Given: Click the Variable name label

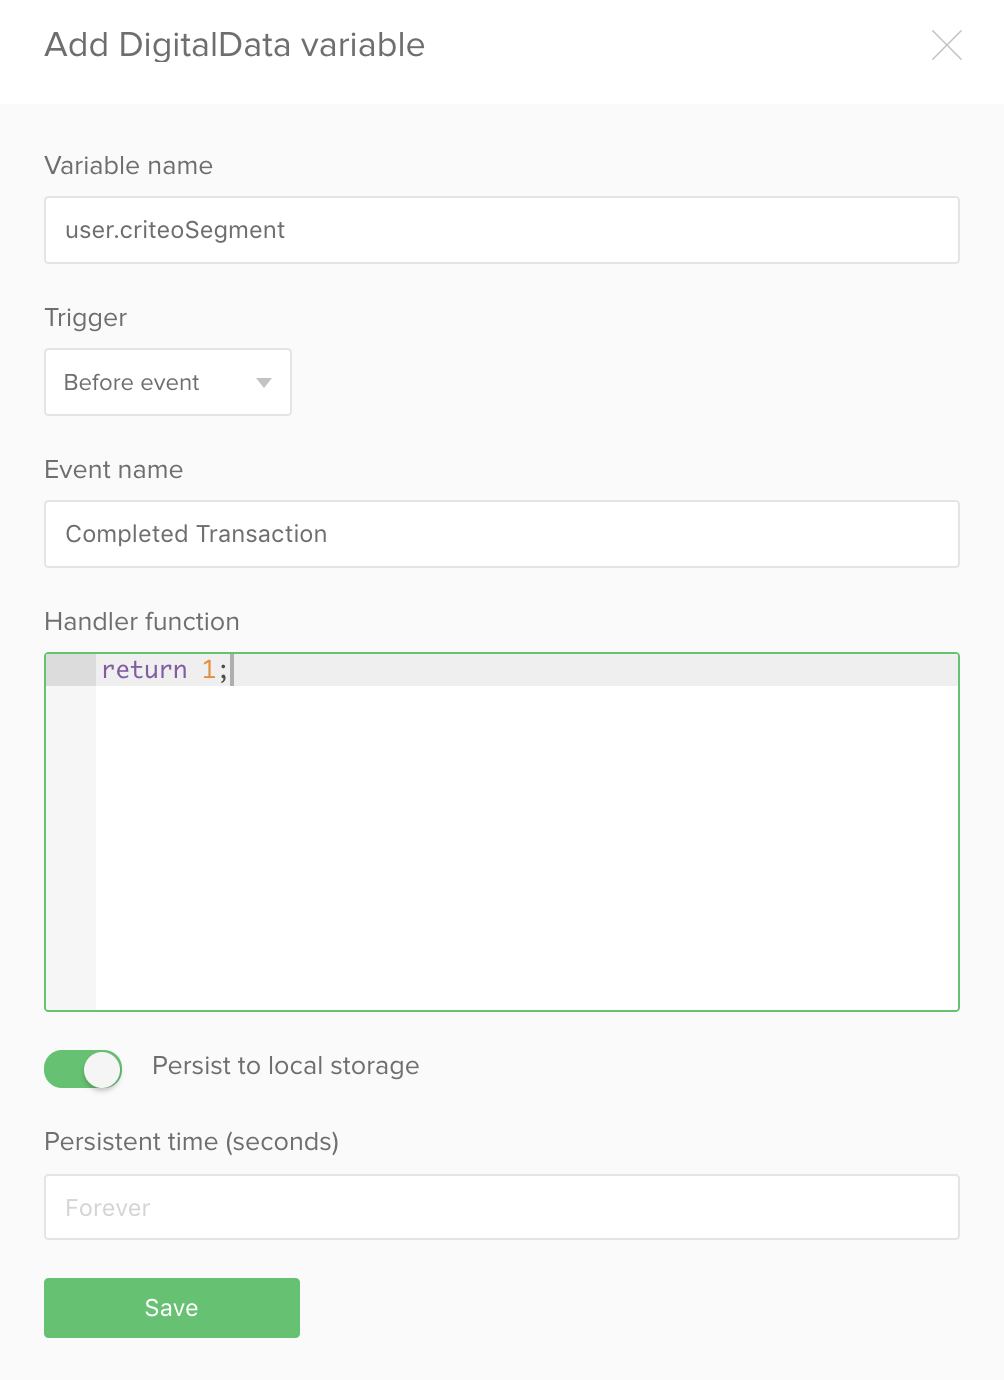Looking at the screenshot, I should [129, 166].
